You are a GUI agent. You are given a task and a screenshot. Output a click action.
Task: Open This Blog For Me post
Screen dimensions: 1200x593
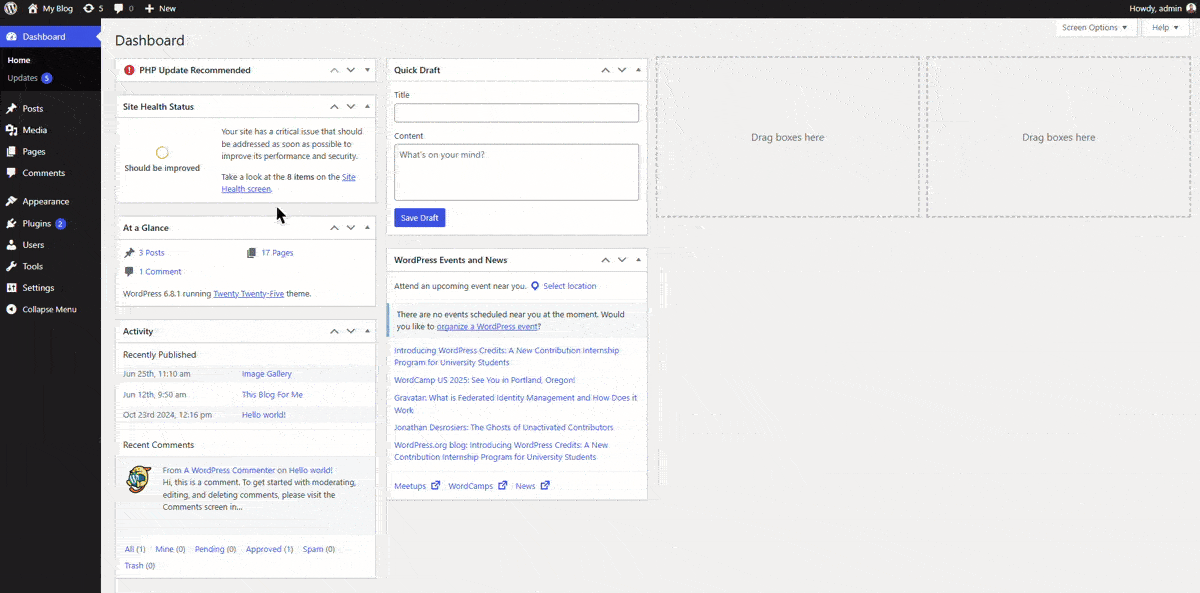[x=272, y=395]
